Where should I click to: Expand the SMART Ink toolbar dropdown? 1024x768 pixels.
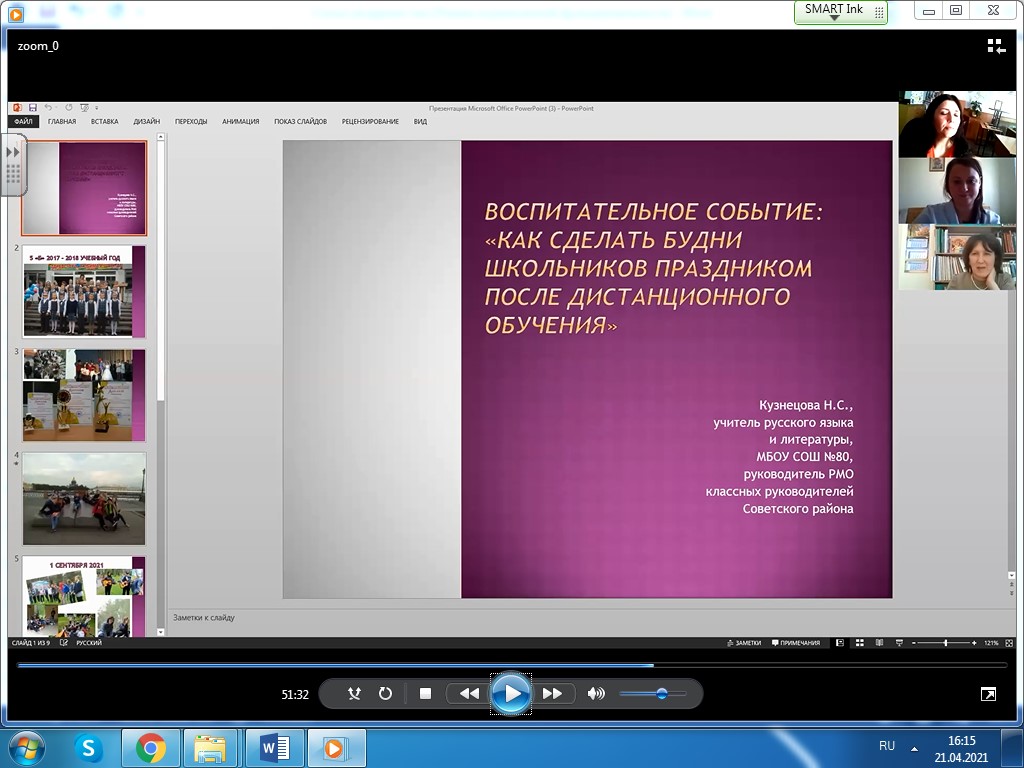[834, 18]
